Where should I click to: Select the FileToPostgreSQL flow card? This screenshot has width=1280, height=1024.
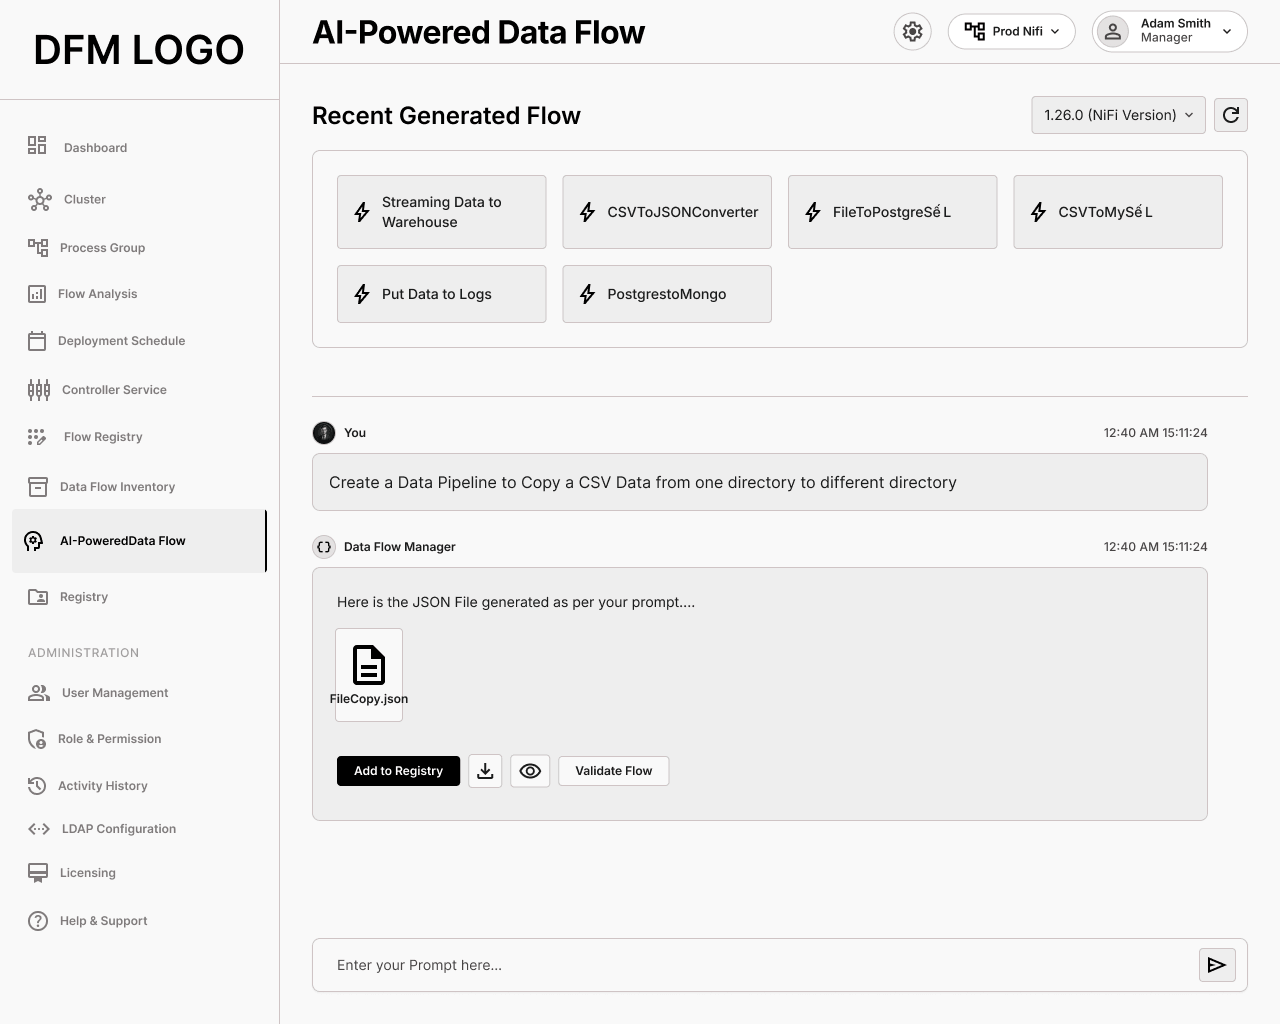[x=892, y=212]
